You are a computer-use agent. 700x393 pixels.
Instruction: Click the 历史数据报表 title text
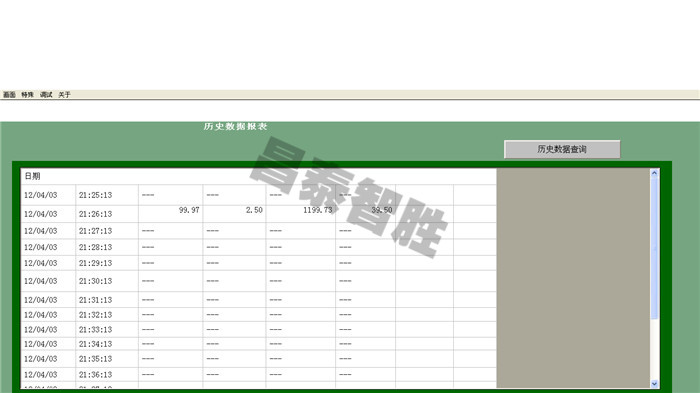coord(235,126)
